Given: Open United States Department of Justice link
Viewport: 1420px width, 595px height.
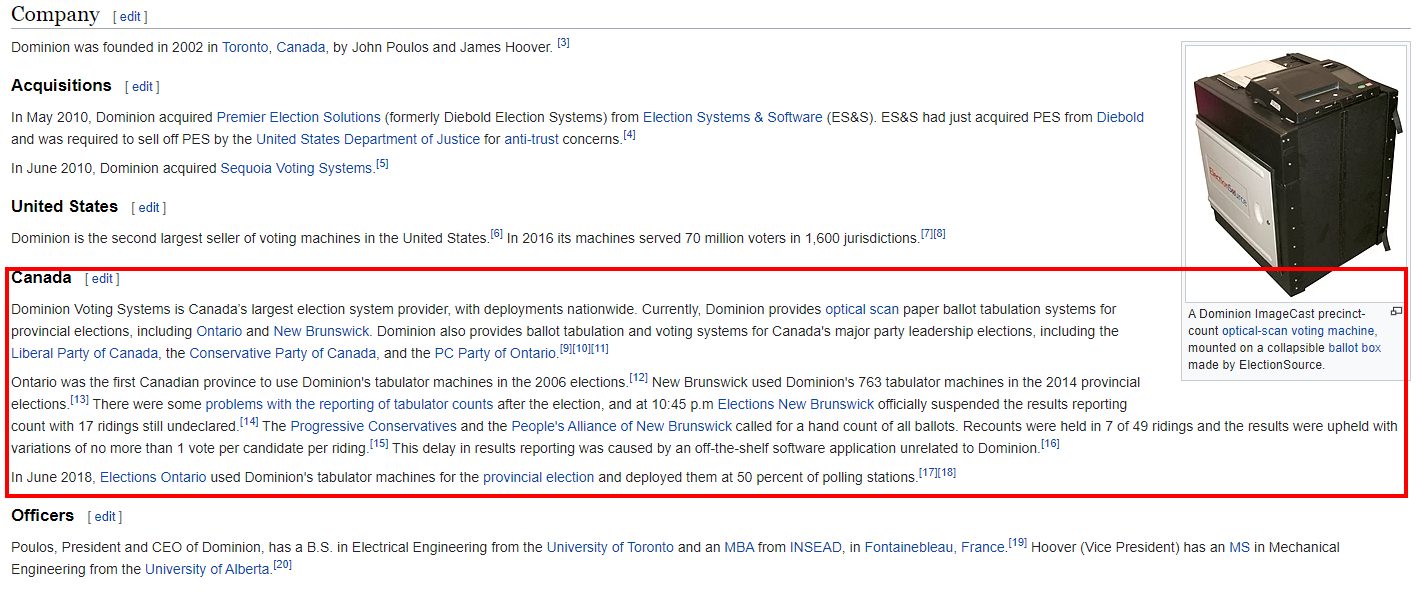Looking at the screenshot, I should coord(368,139).
